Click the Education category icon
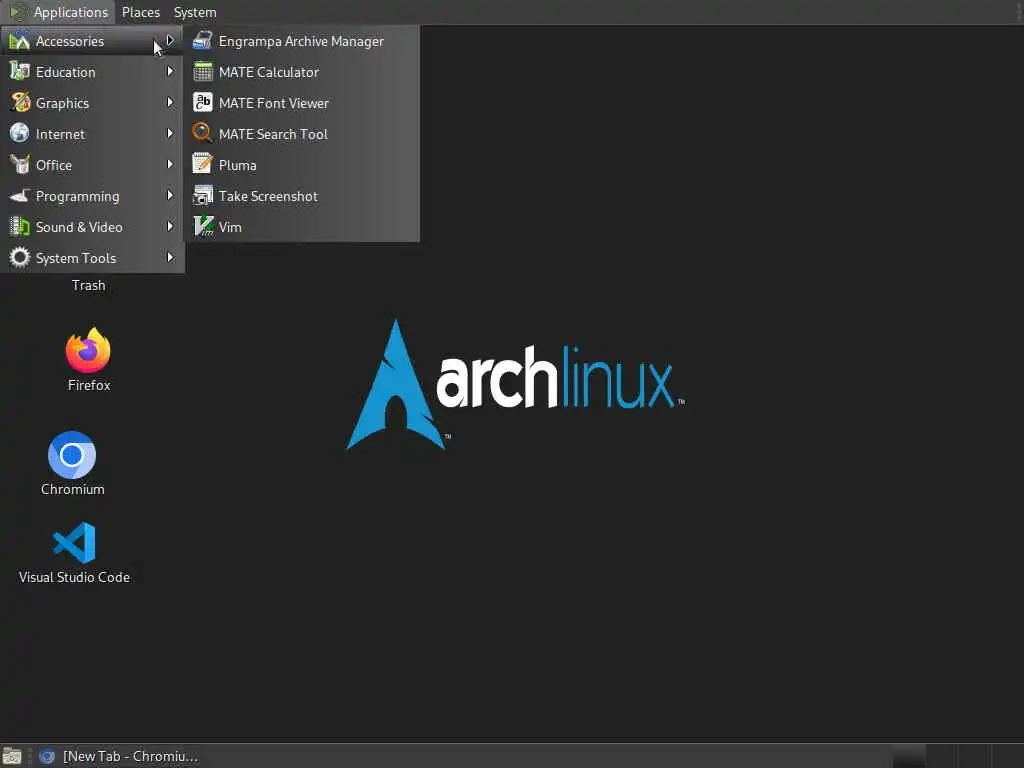 click(x=20, y=71)
